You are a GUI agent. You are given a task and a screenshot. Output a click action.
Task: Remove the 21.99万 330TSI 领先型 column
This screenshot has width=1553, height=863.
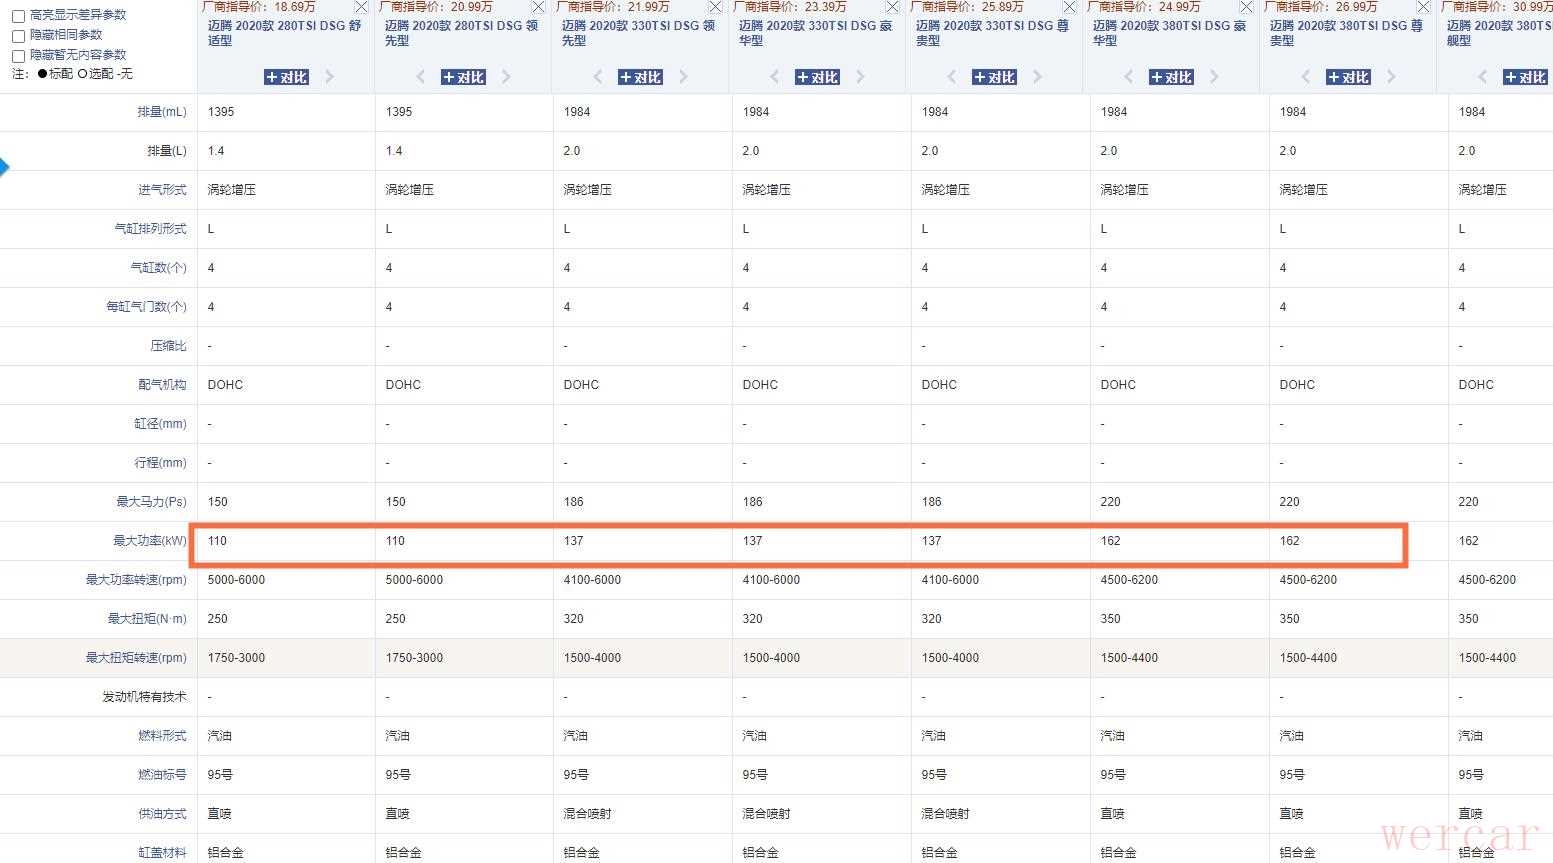pyautogui.click(x=715, y=7)
